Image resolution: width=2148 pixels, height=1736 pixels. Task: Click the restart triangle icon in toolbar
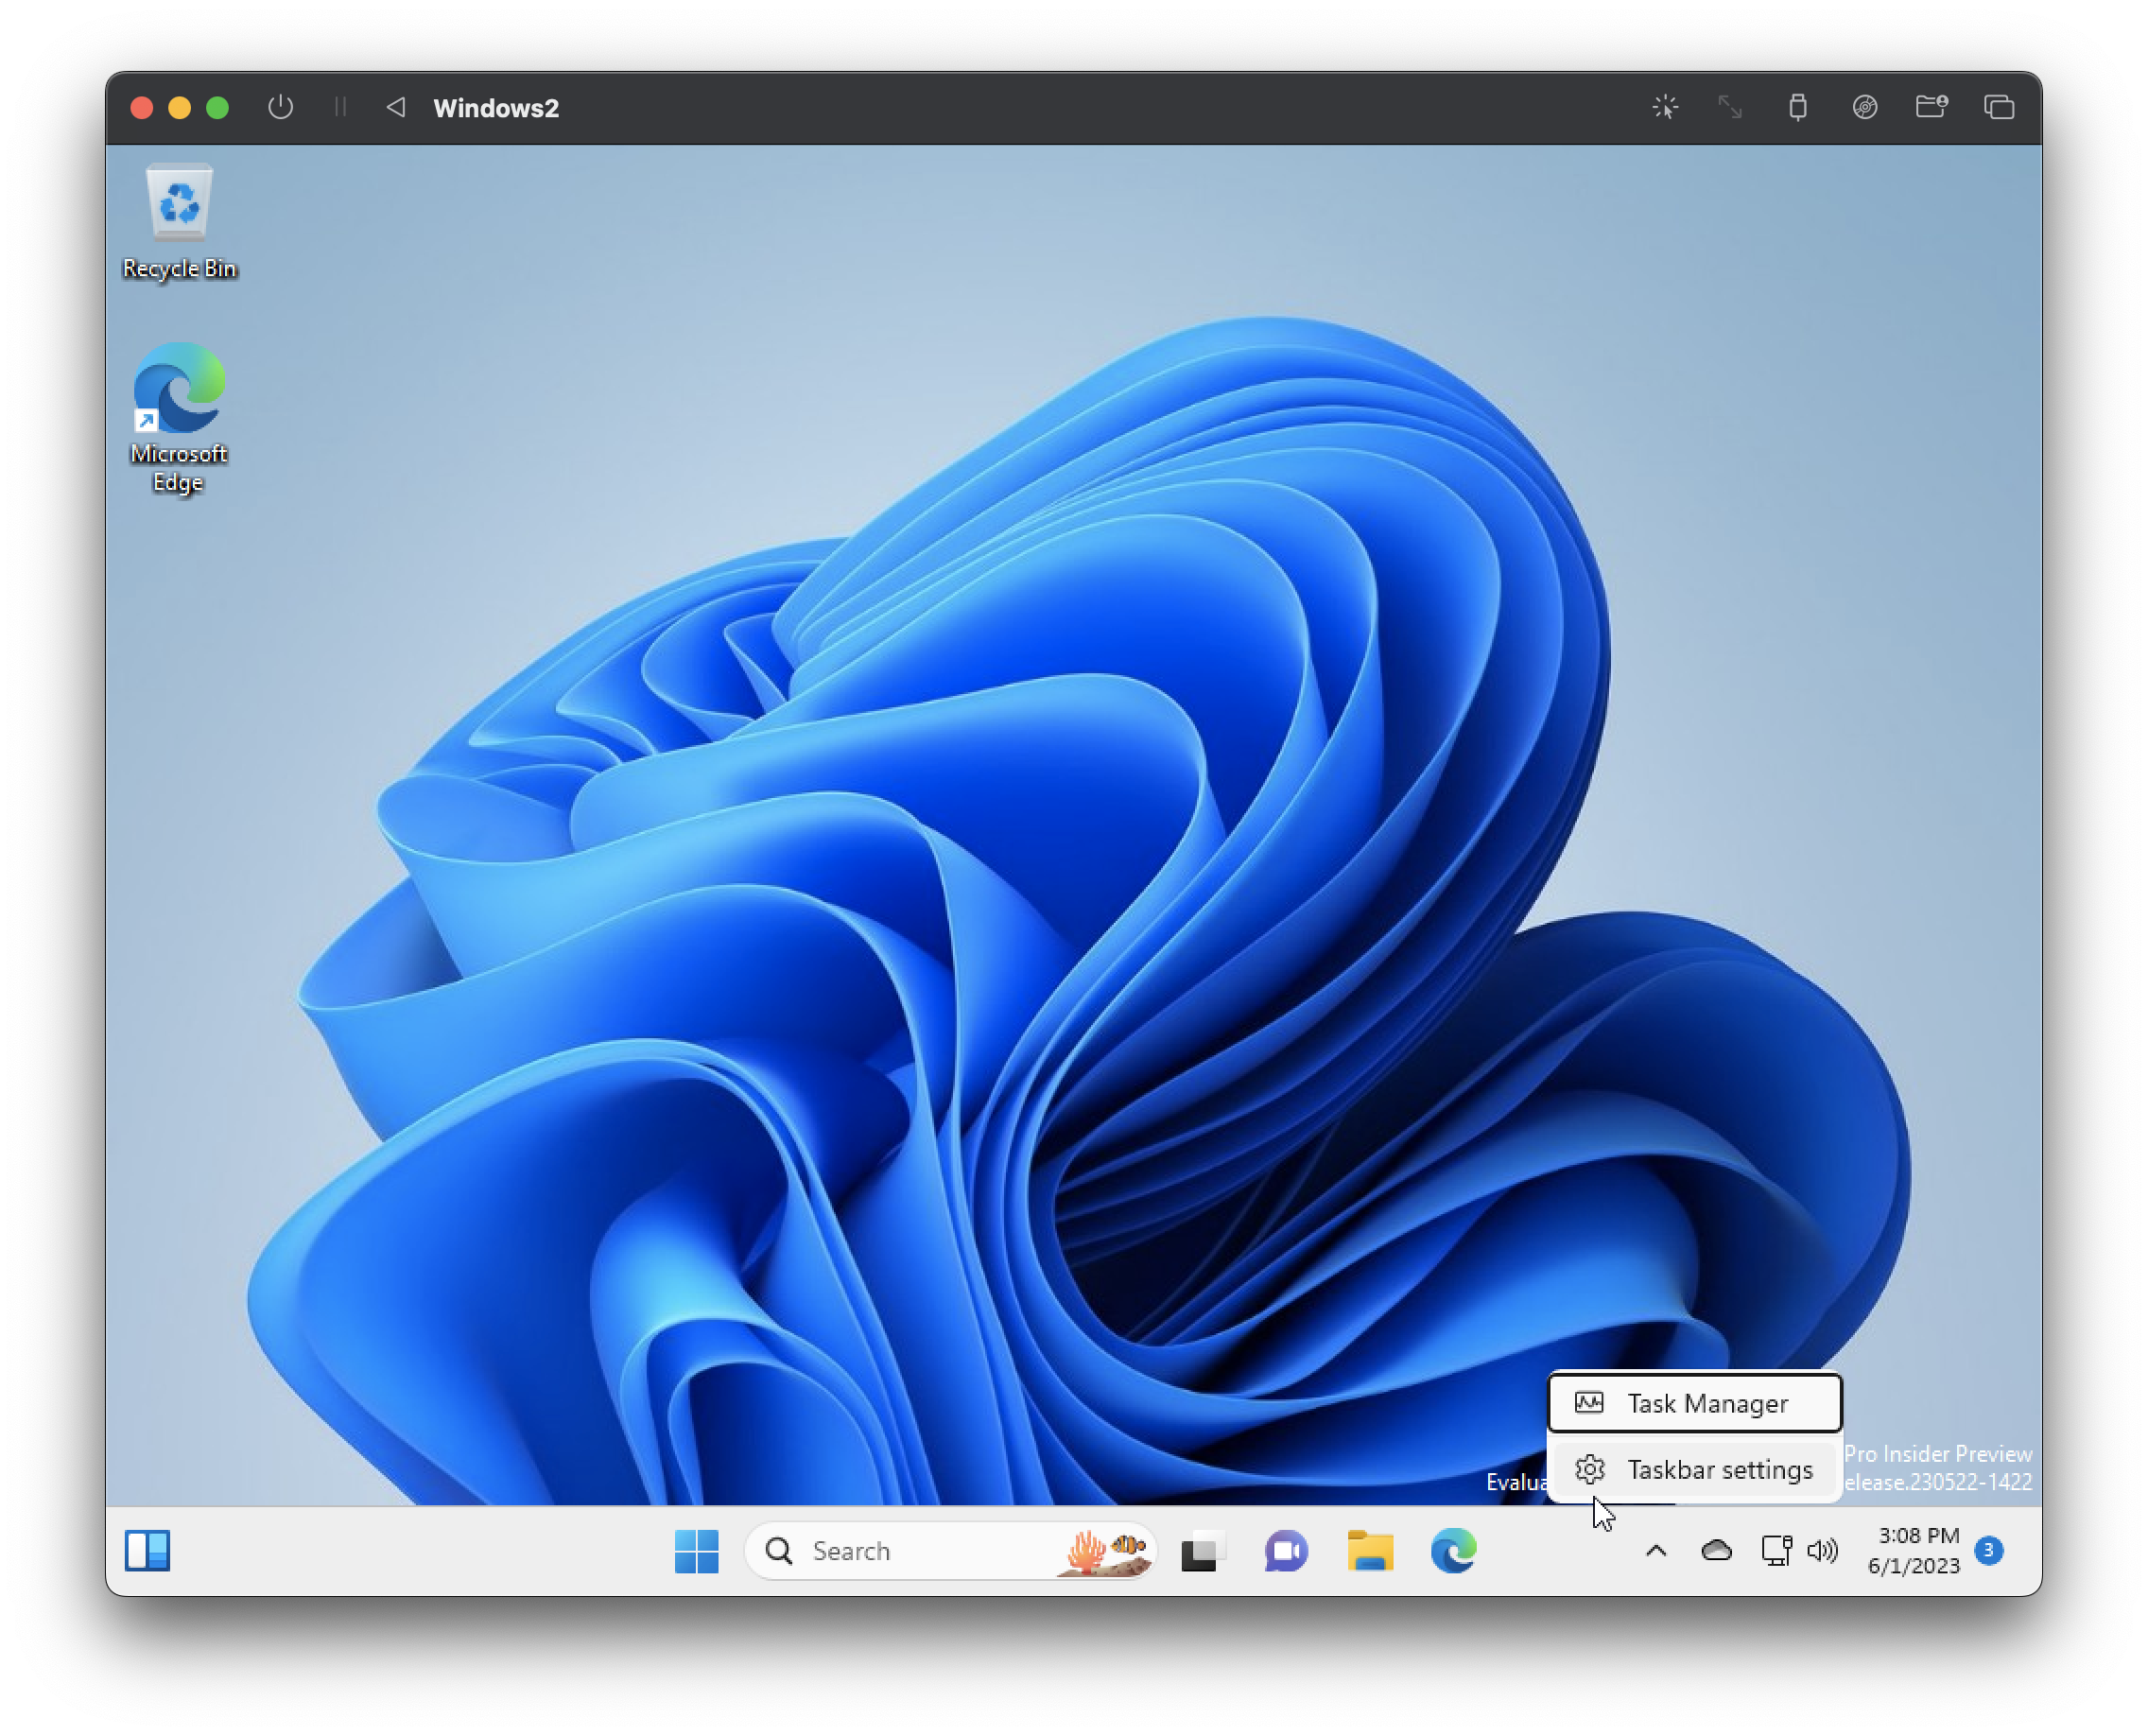pos(396,107)
